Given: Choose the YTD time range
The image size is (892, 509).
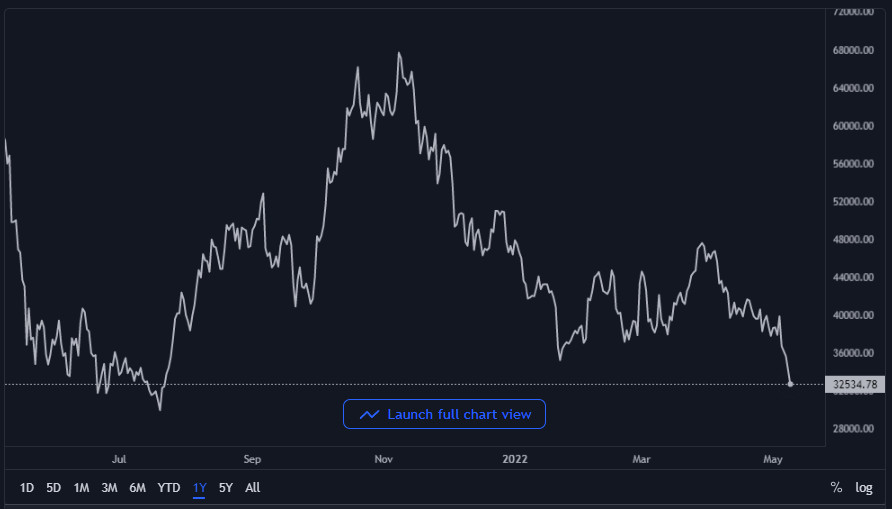Looking at the screenshot, I should point(169,488).
